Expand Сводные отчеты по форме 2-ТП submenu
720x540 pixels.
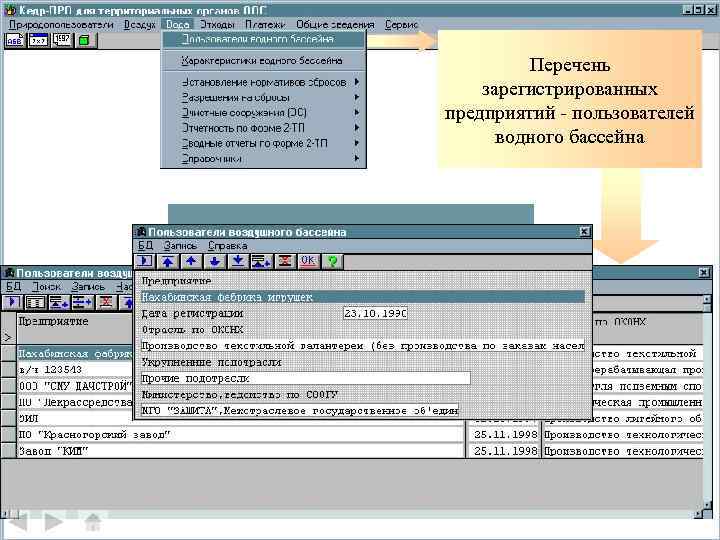click(x=263, y=143)
